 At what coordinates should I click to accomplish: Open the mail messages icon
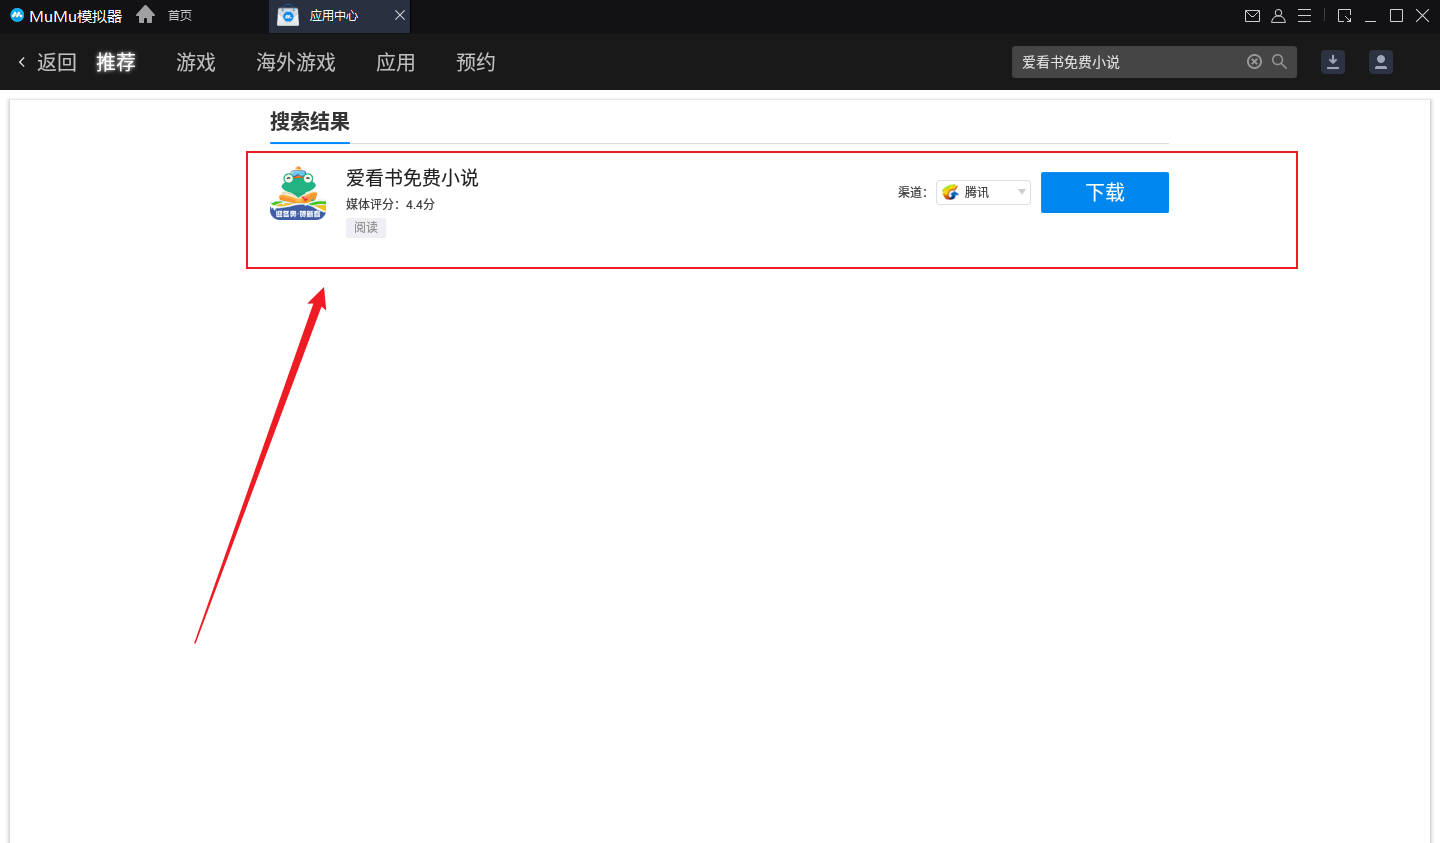coord(1252,16)
